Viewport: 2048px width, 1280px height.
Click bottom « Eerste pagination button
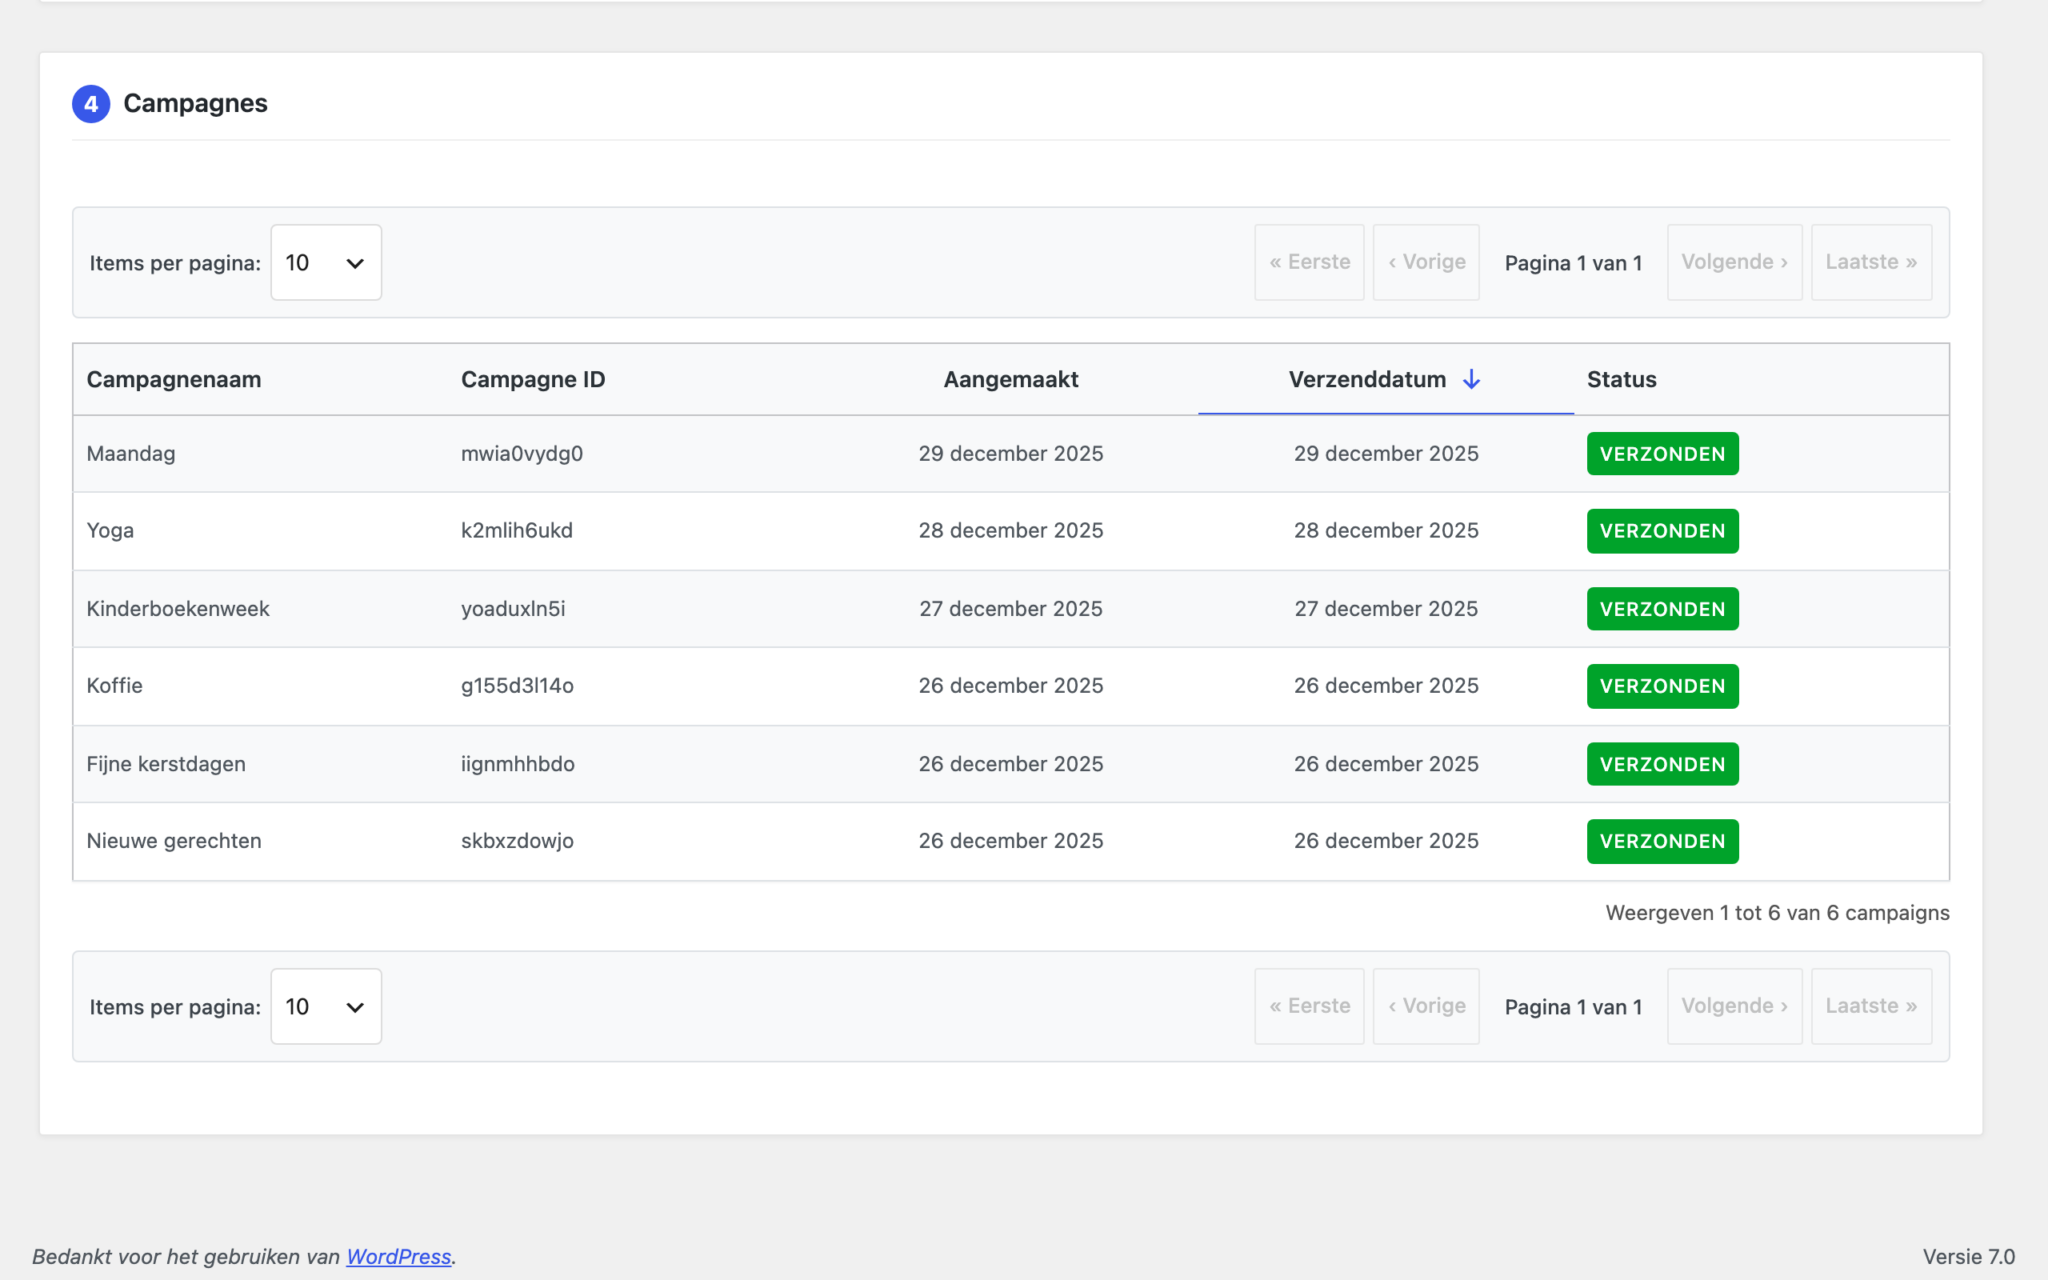1309,1006
